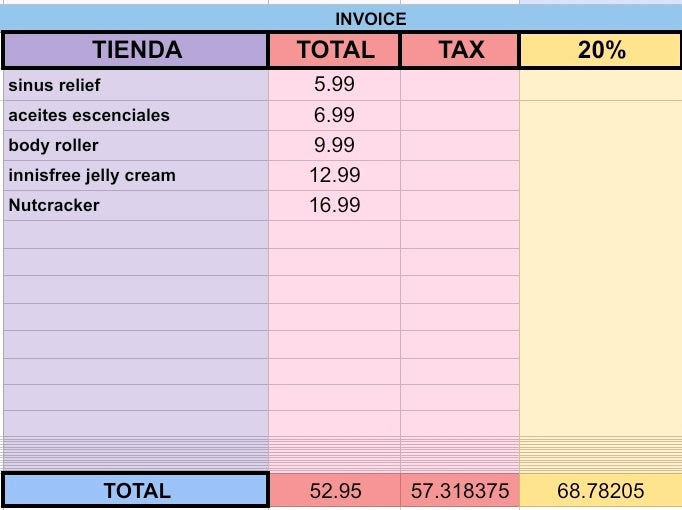Image resolution: width=682 pixels, height=510 pixels.
Task: Click the body roller item cell
Action: pos(136,145)
